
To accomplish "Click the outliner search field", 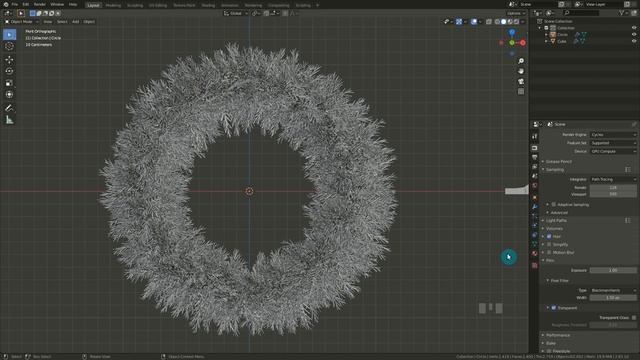I will coord(581,13).
